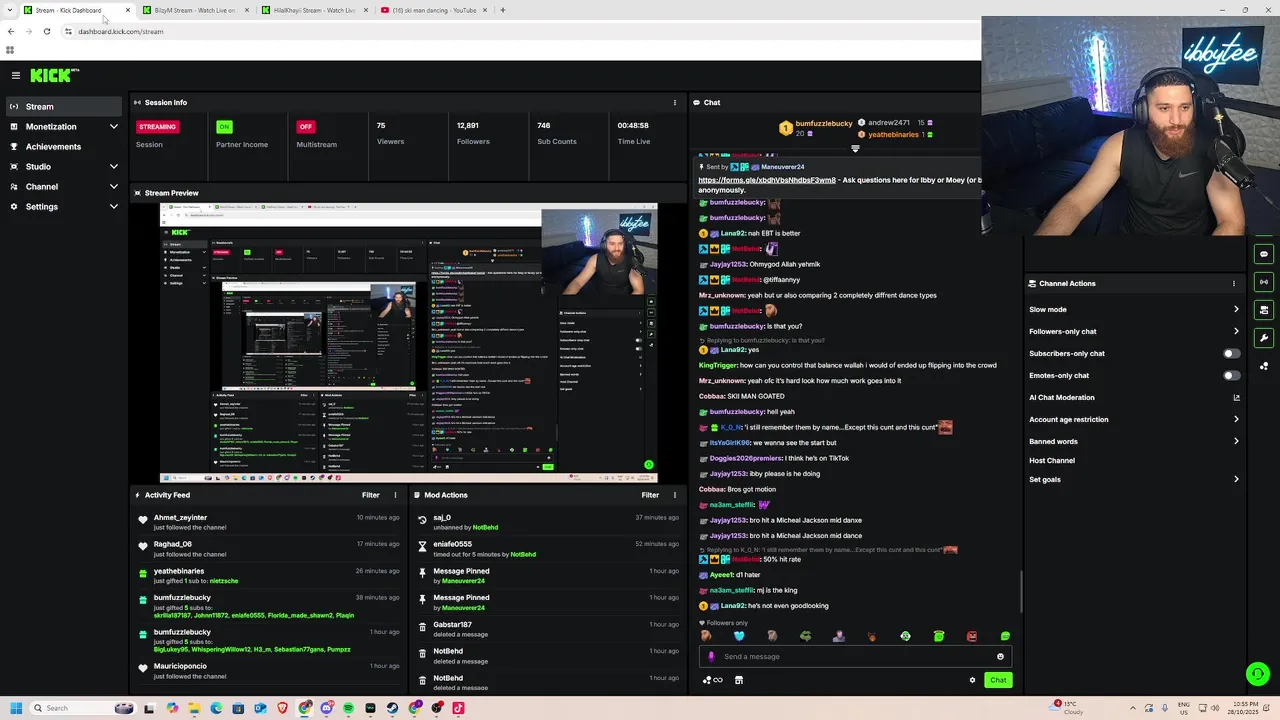The image size is (1280, 720).
Task: Select the blue heart emote in emote row
Action: point(739,636)
